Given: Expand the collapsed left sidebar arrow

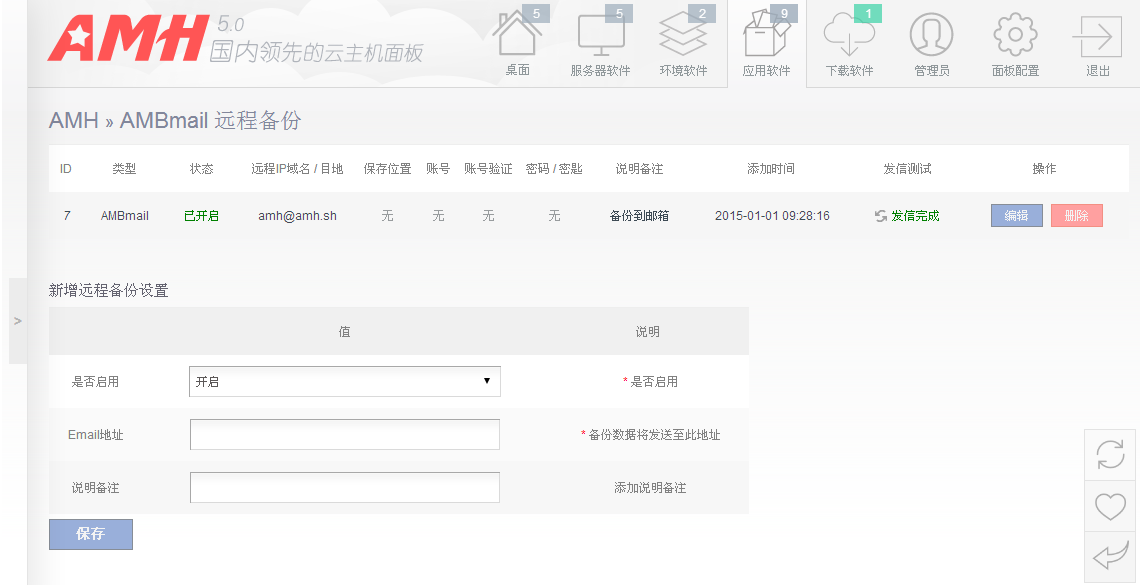Looking at the screenshot, I should (x=18, y=321).
